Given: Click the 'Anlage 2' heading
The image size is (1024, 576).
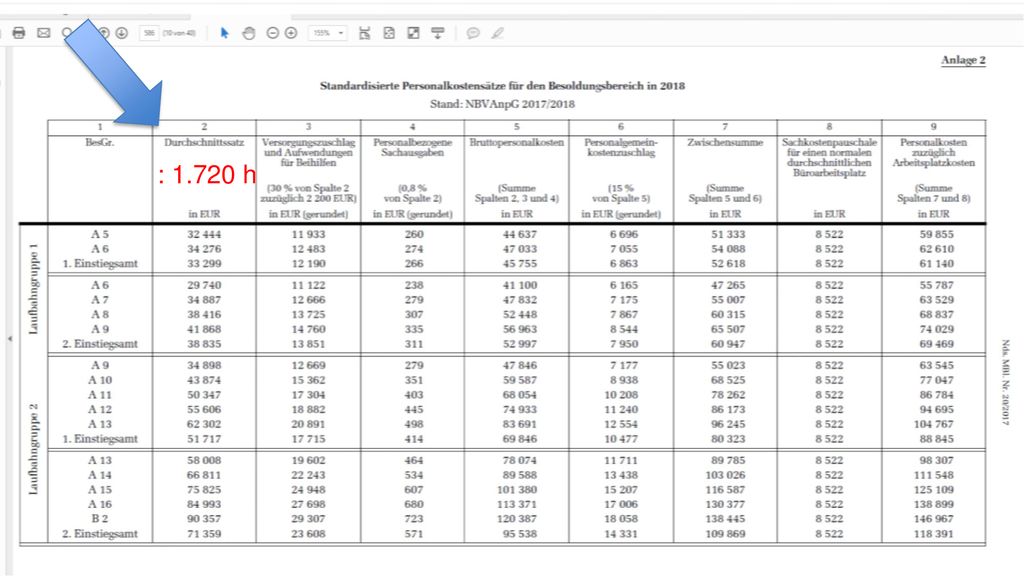Looking at the screenshot, I should [x=963, y=60].
